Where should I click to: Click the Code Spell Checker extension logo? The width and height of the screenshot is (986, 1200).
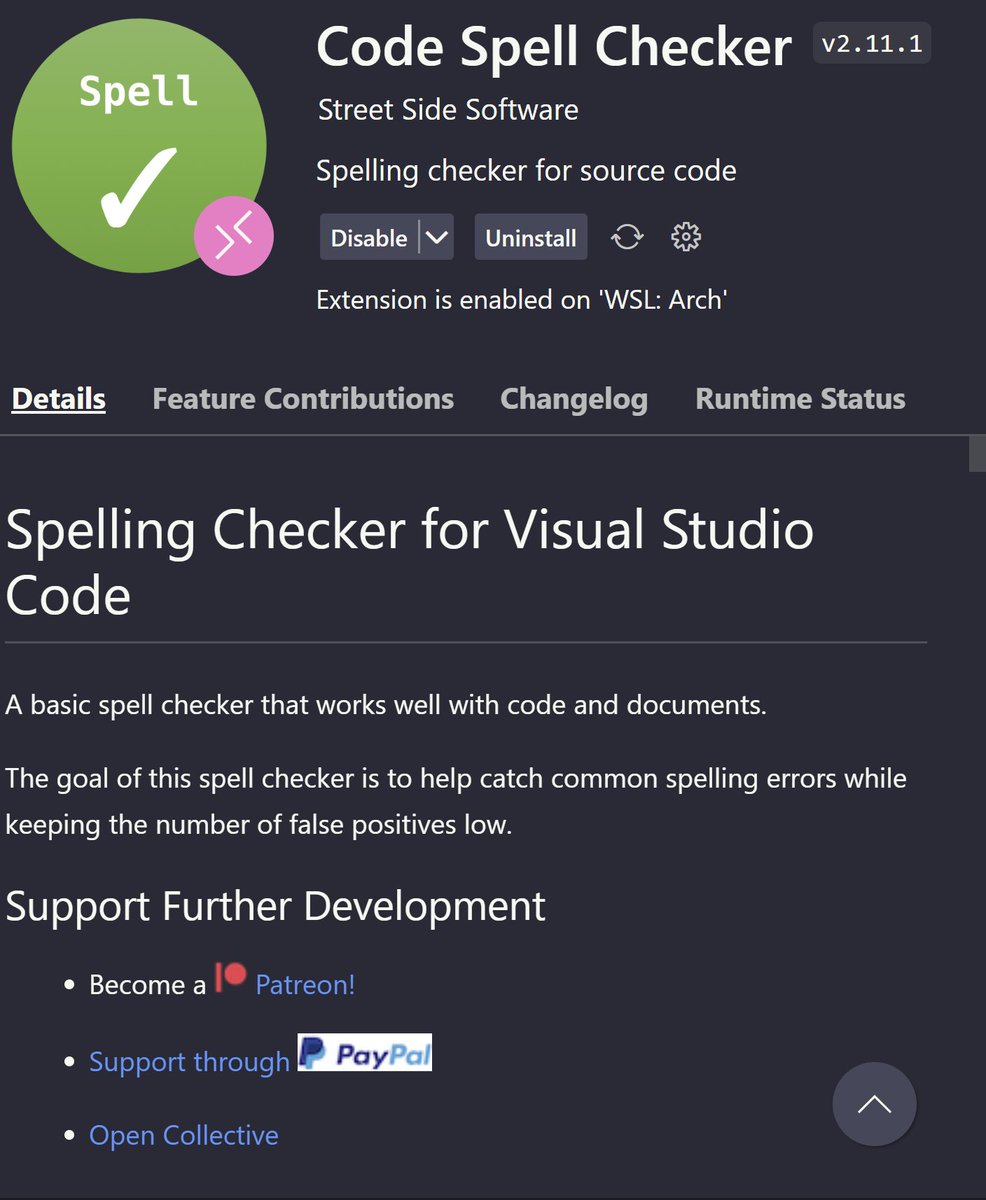(139, 145)
